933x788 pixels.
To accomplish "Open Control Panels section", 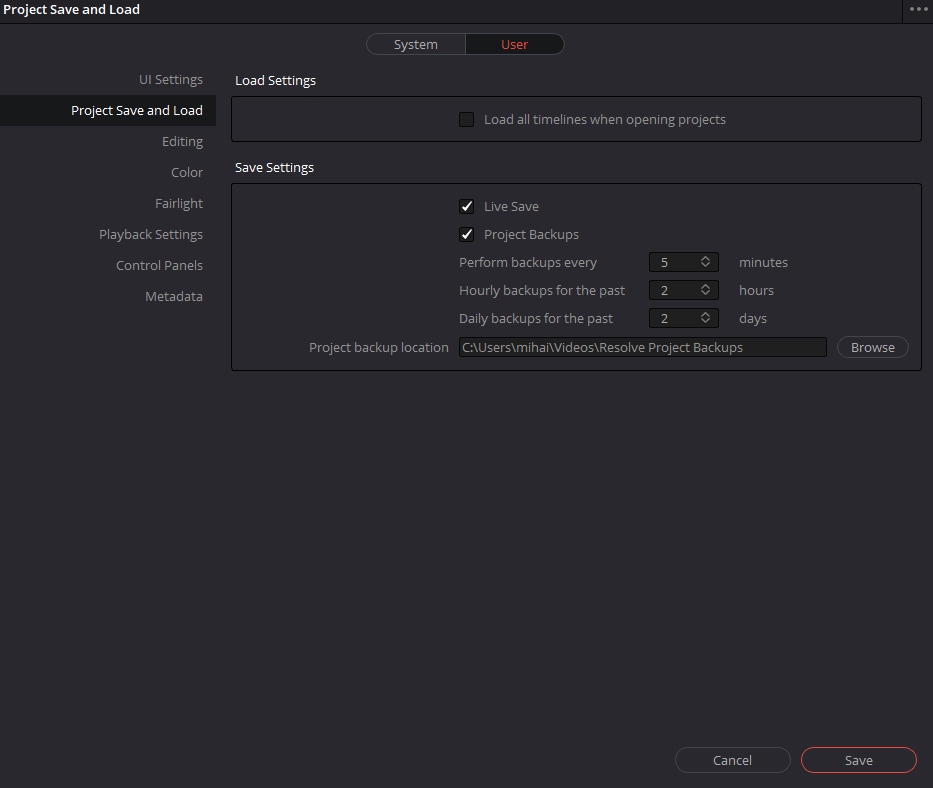I will click(x=159, y=265).
